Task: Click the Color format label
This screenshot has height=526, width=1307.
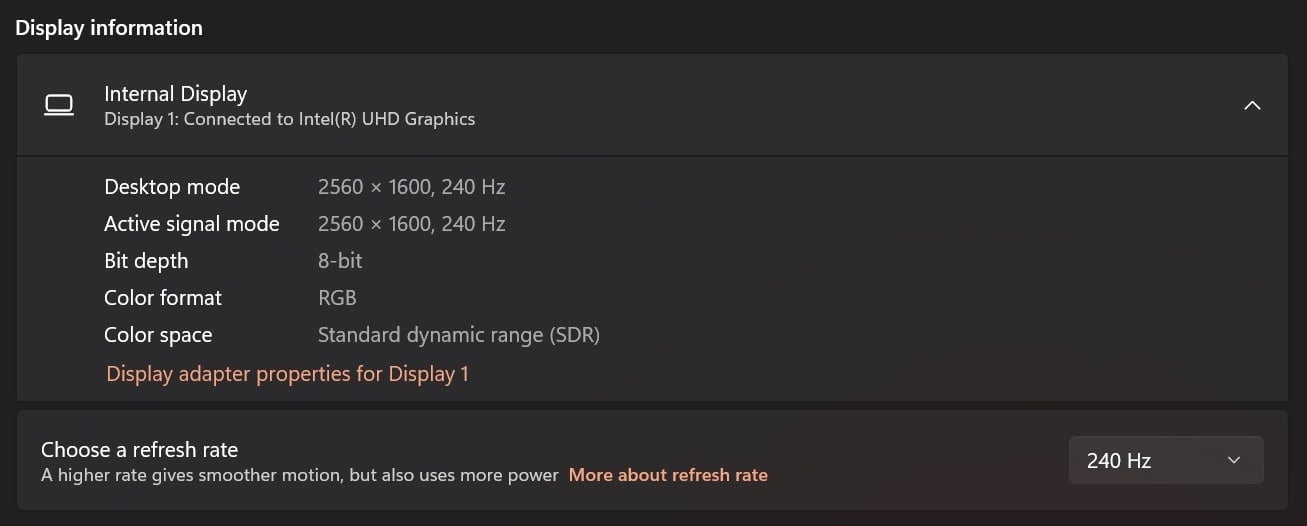Action: (x=163, y=298)
